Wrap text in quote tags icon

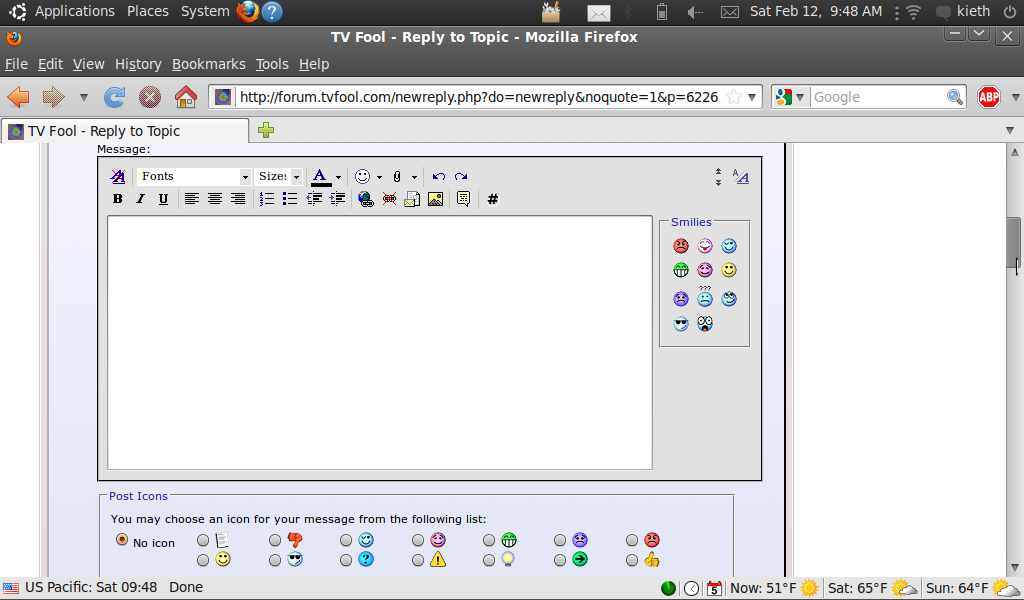(463, 199)
